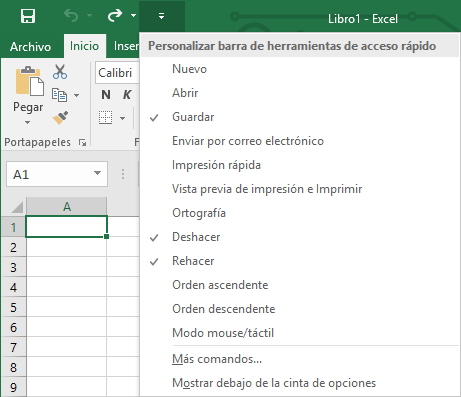The image size is (461, 397).
Task: Select row 1 header
Action: coord(13,227)
